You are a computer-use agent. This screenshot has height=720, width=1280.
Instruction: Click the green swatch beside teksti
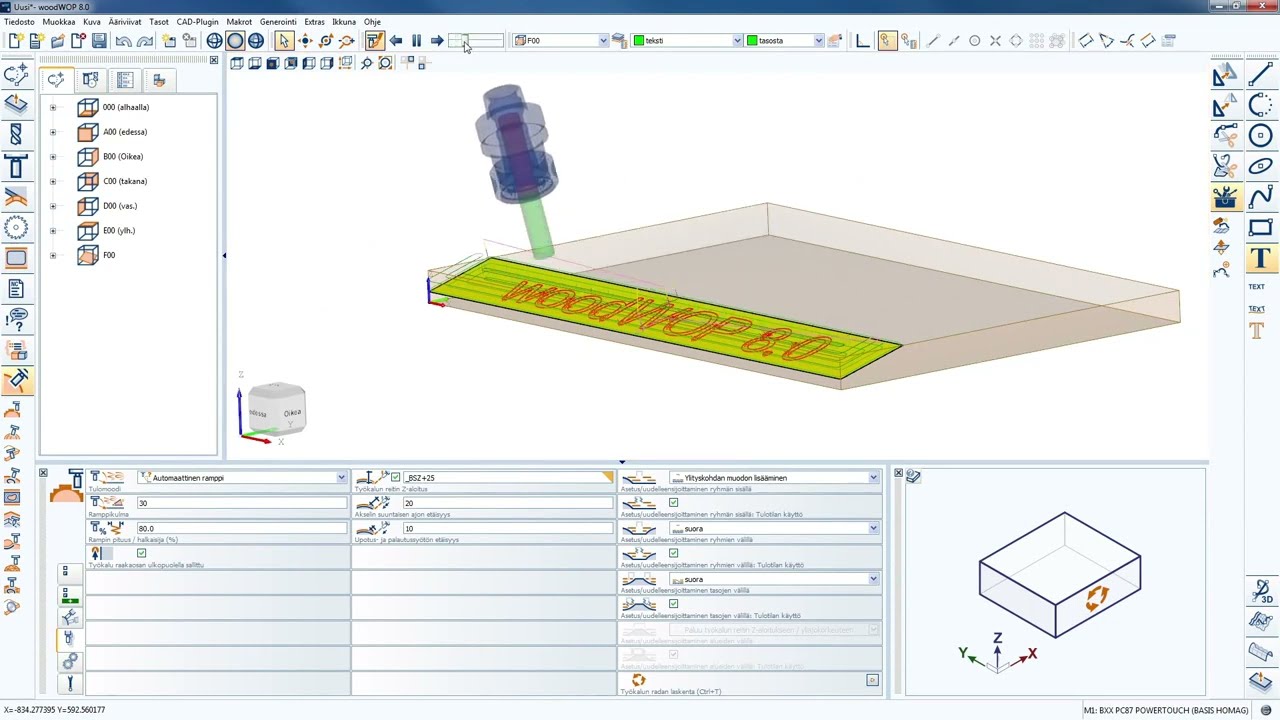(x=639, y=41)
